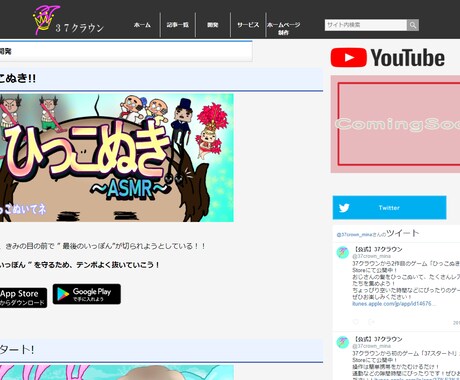
Task: Click avatar of the ひっこぬき tweet
Action: pyautogui.click(x=343, y=252)
